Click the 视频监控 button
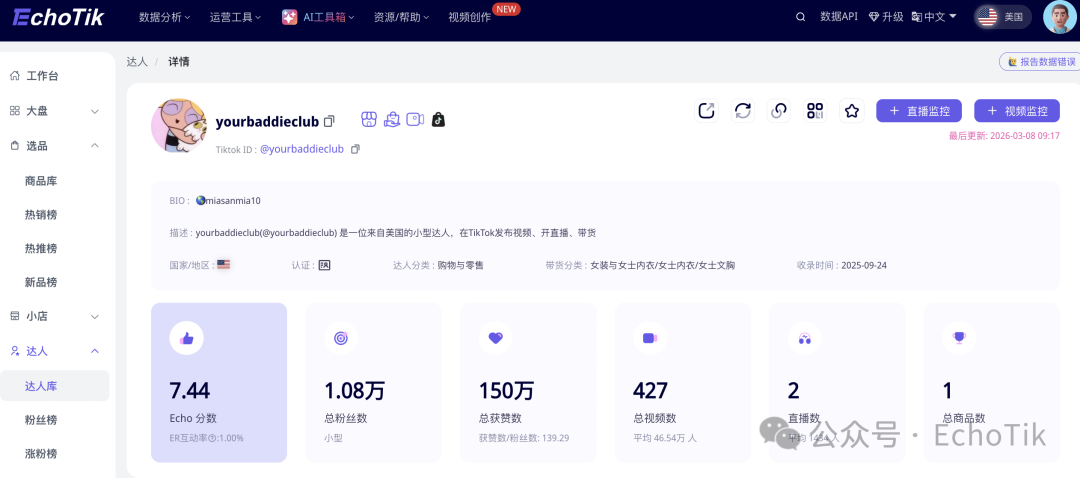This screenshot has height=478, width=1080. pos(1017,111)
